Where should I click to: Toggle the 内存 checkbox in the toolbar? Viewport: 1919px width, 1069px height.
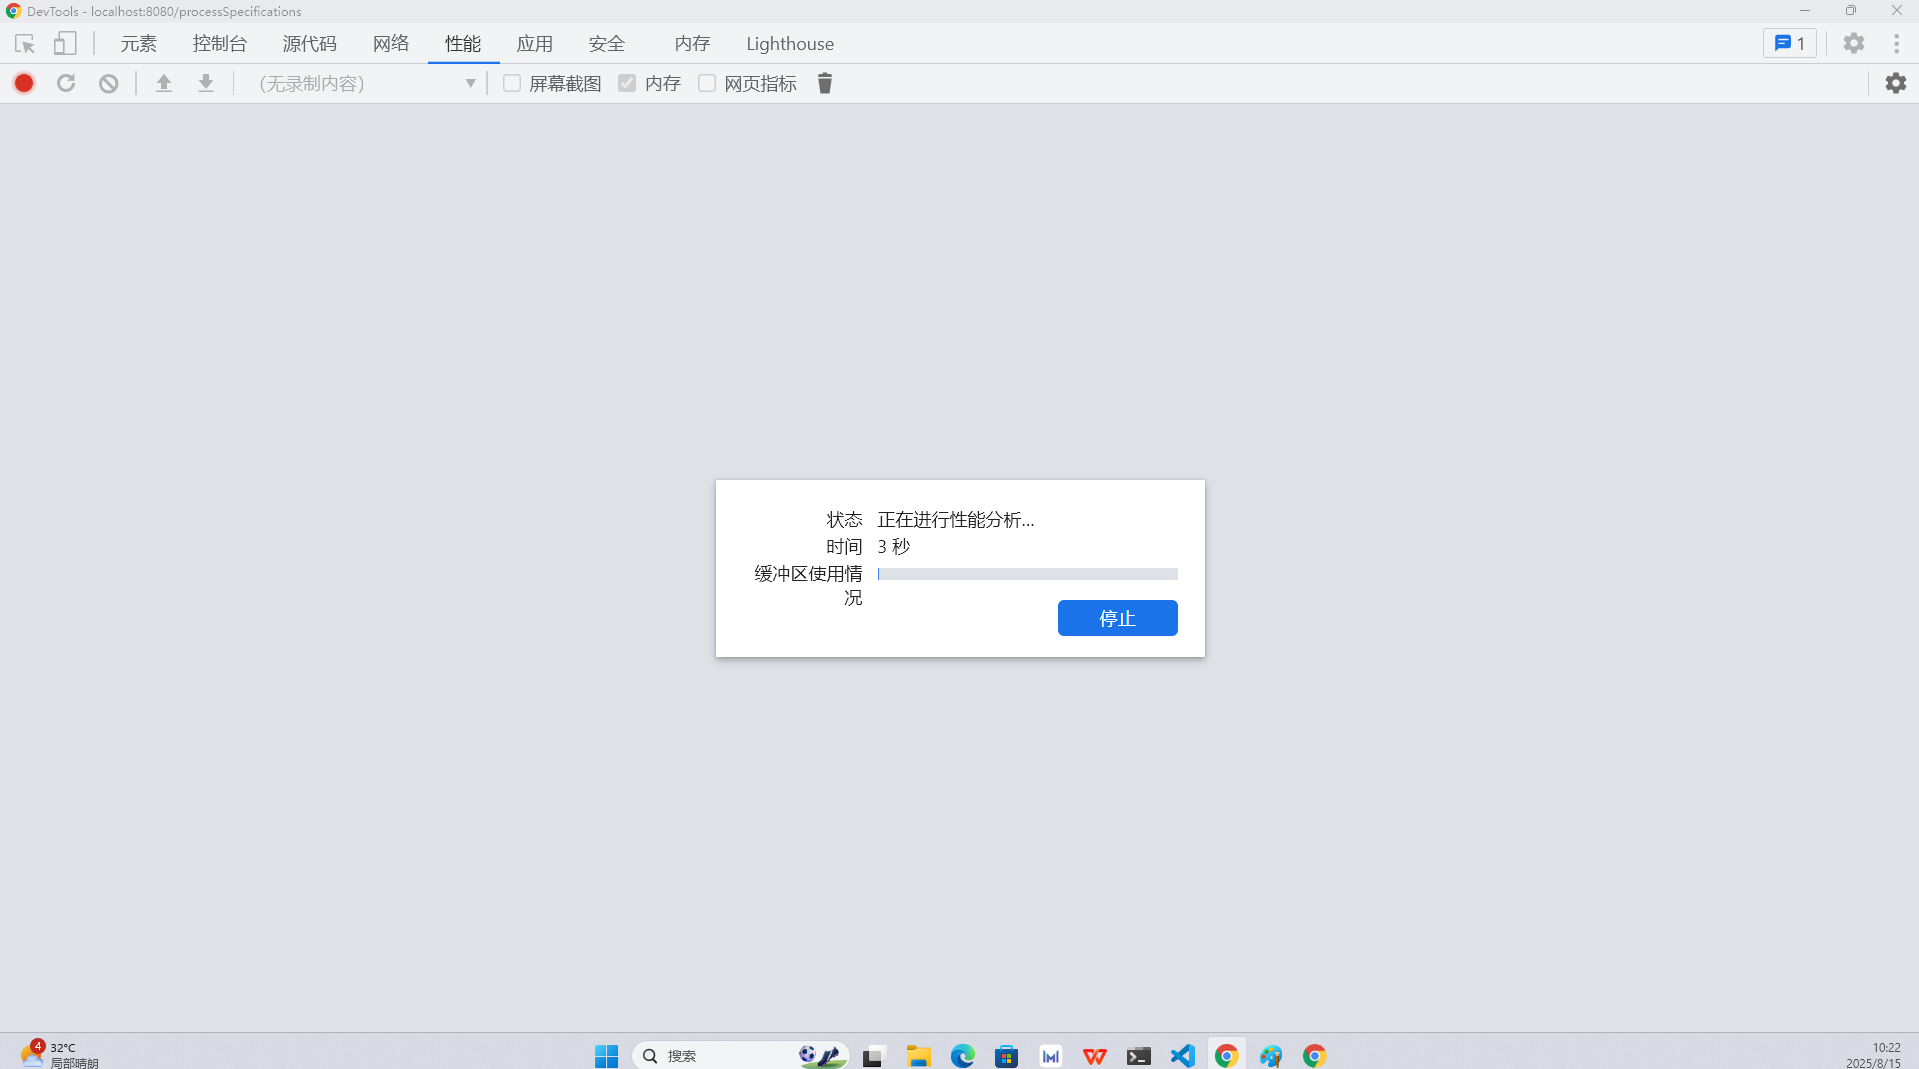point(627,83)
